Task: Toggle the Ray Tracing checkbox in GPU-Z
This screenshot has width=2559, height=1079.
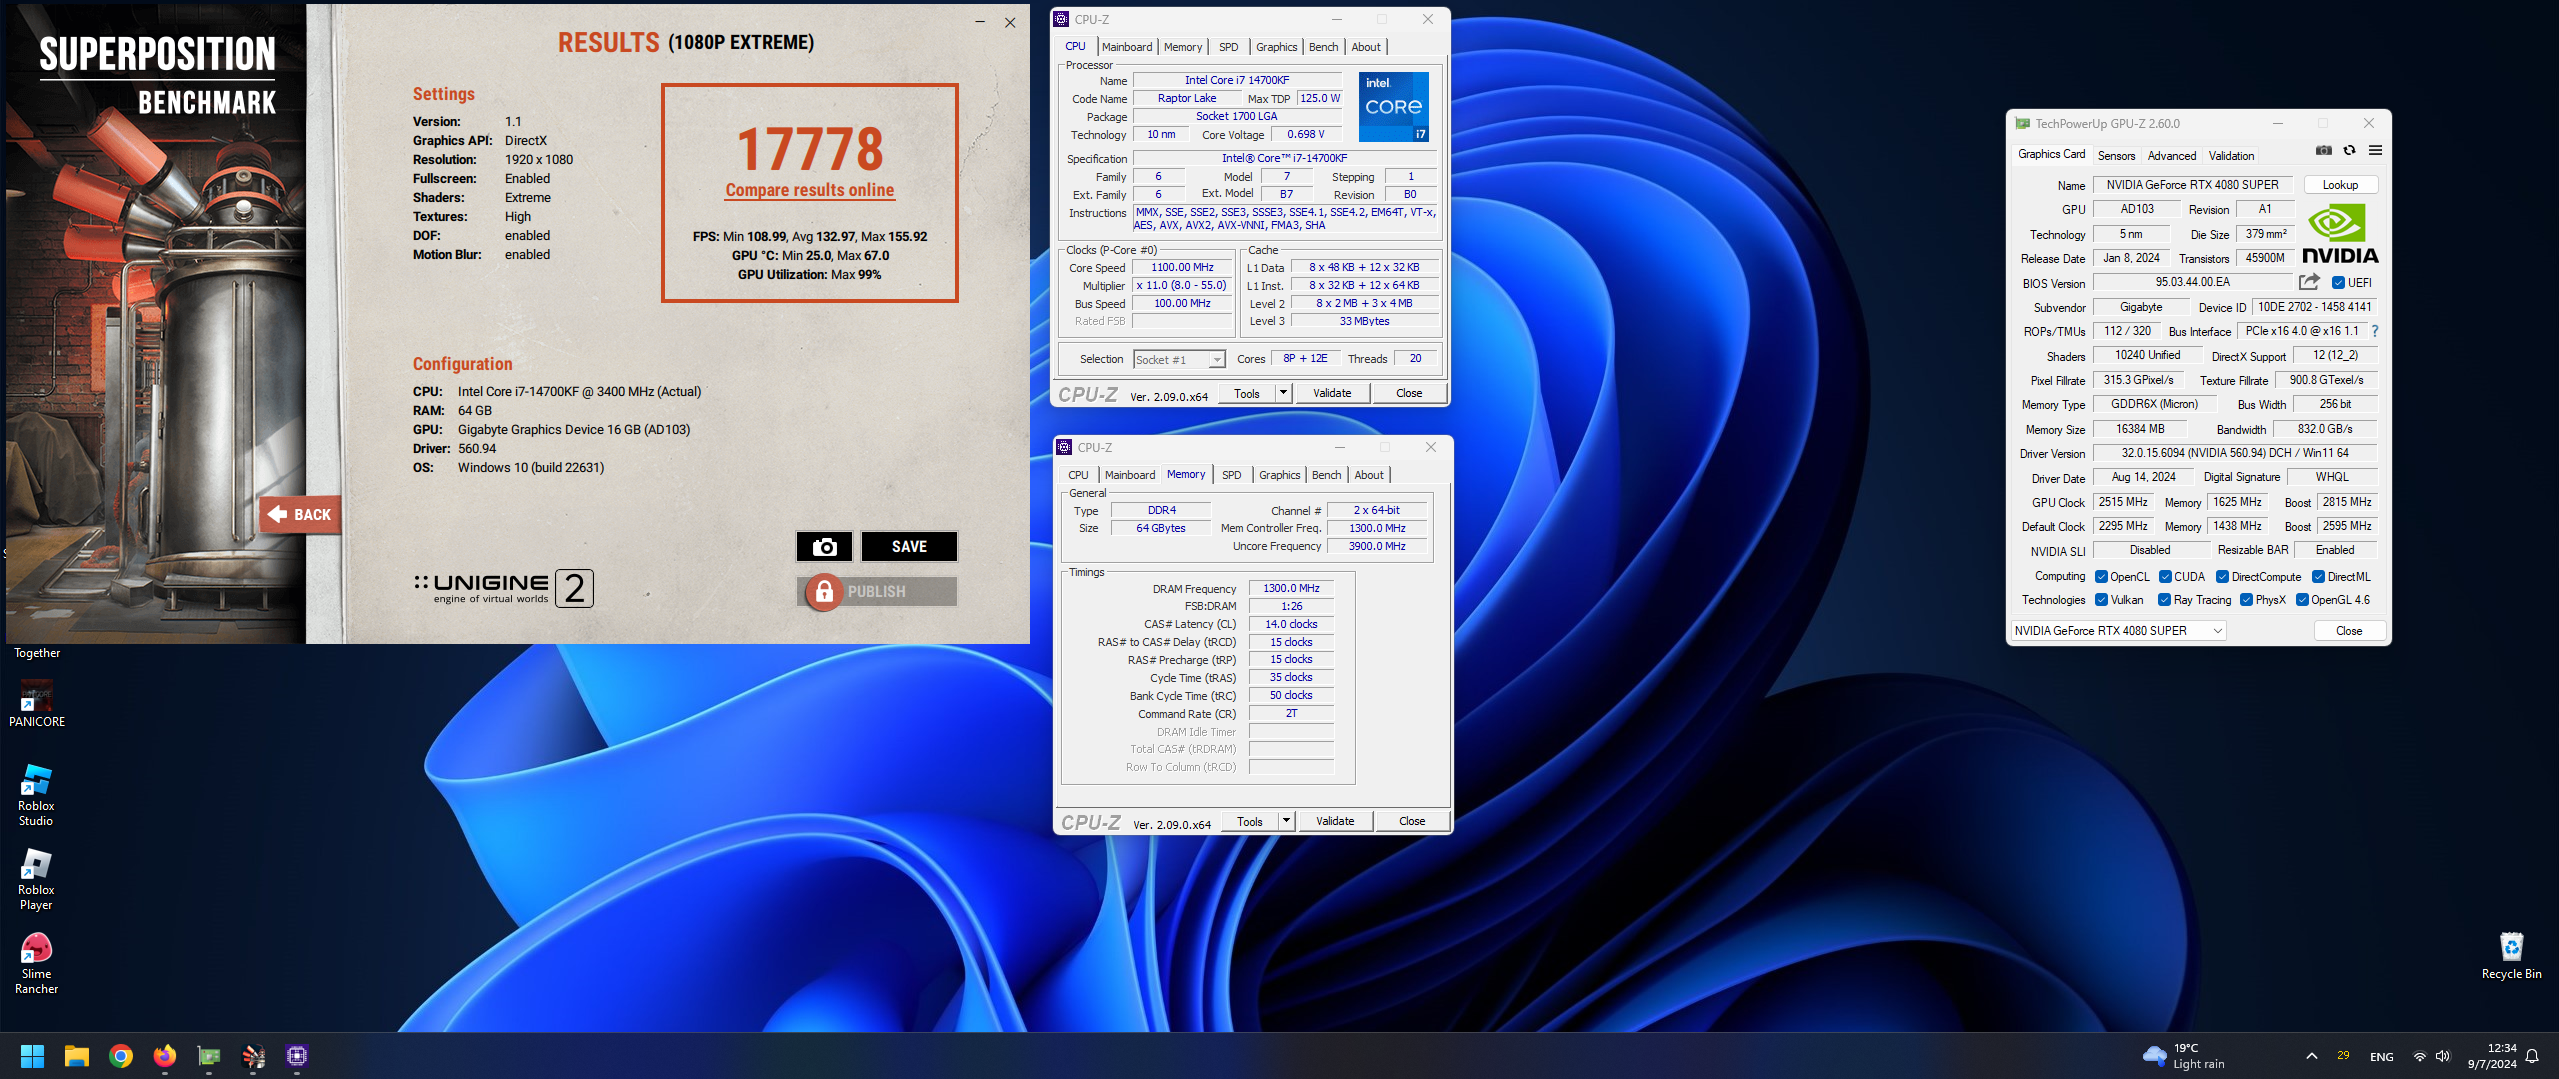Action: point(2164,600)
